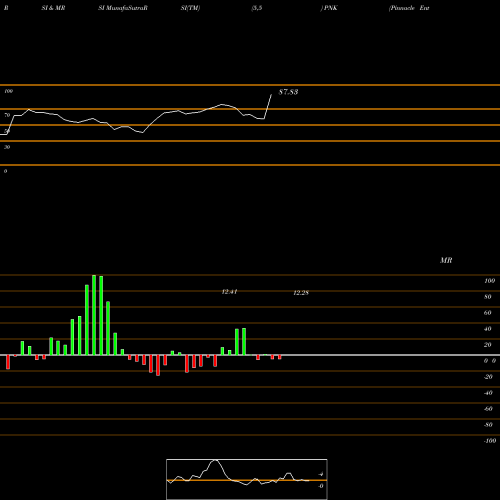Click the 'SI(TM)' header text
Viewport: 500px width, 500px height.
(x=190, y=8)
